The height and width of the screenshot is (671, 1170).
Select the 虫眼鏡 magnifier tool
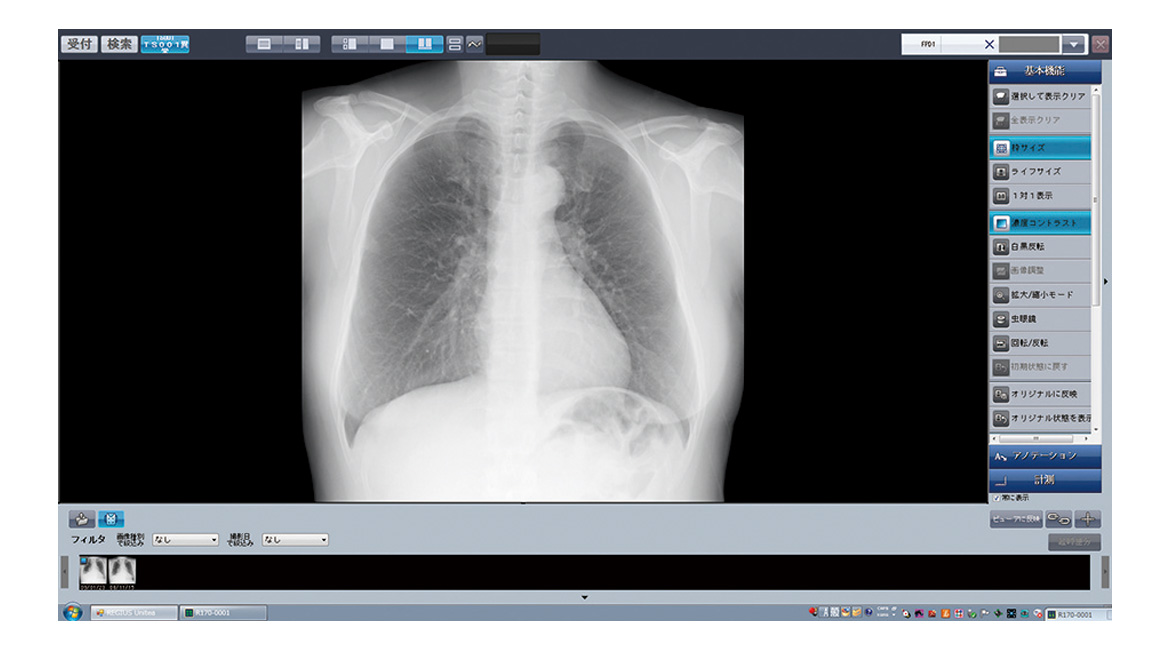point(1040,319)
